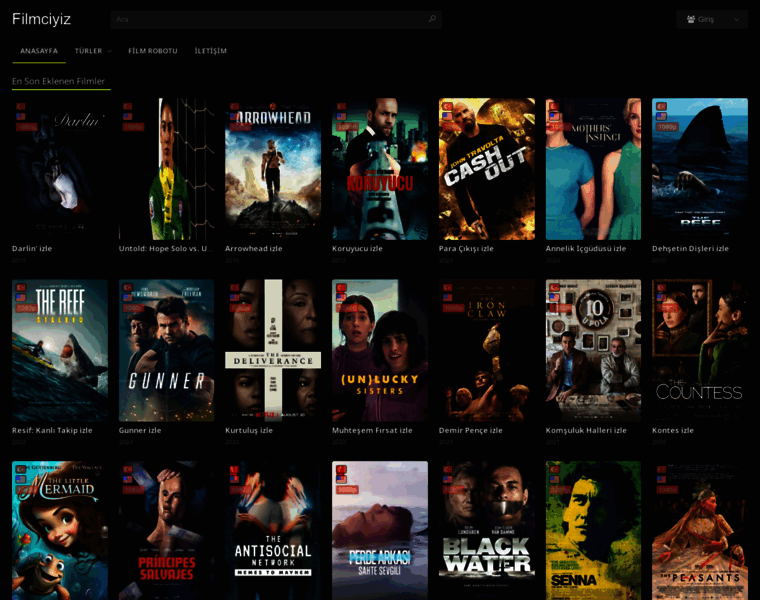The image size is (760, 600).
Task: Open the Perde Arkası Sahte Sevgili poster
Action: tap(380, 531)
